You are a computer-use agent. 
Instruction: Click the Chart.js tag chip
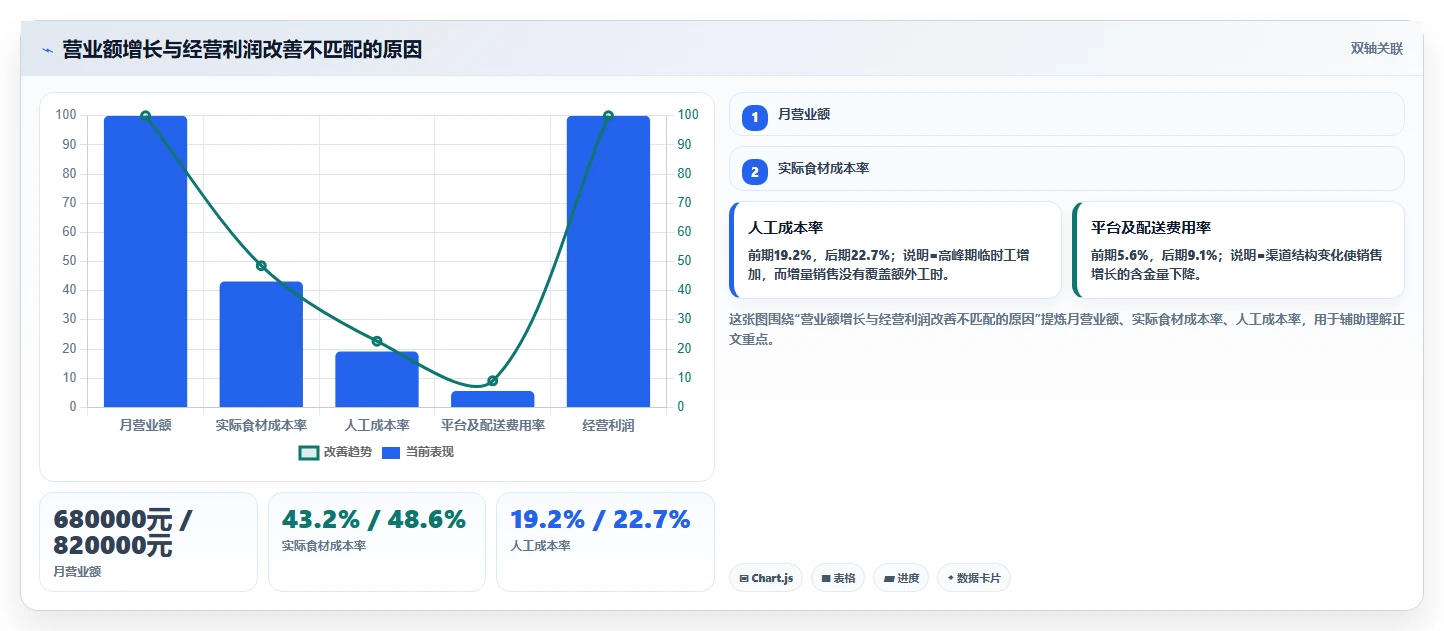pyautogui.click(x=766, y=578)
